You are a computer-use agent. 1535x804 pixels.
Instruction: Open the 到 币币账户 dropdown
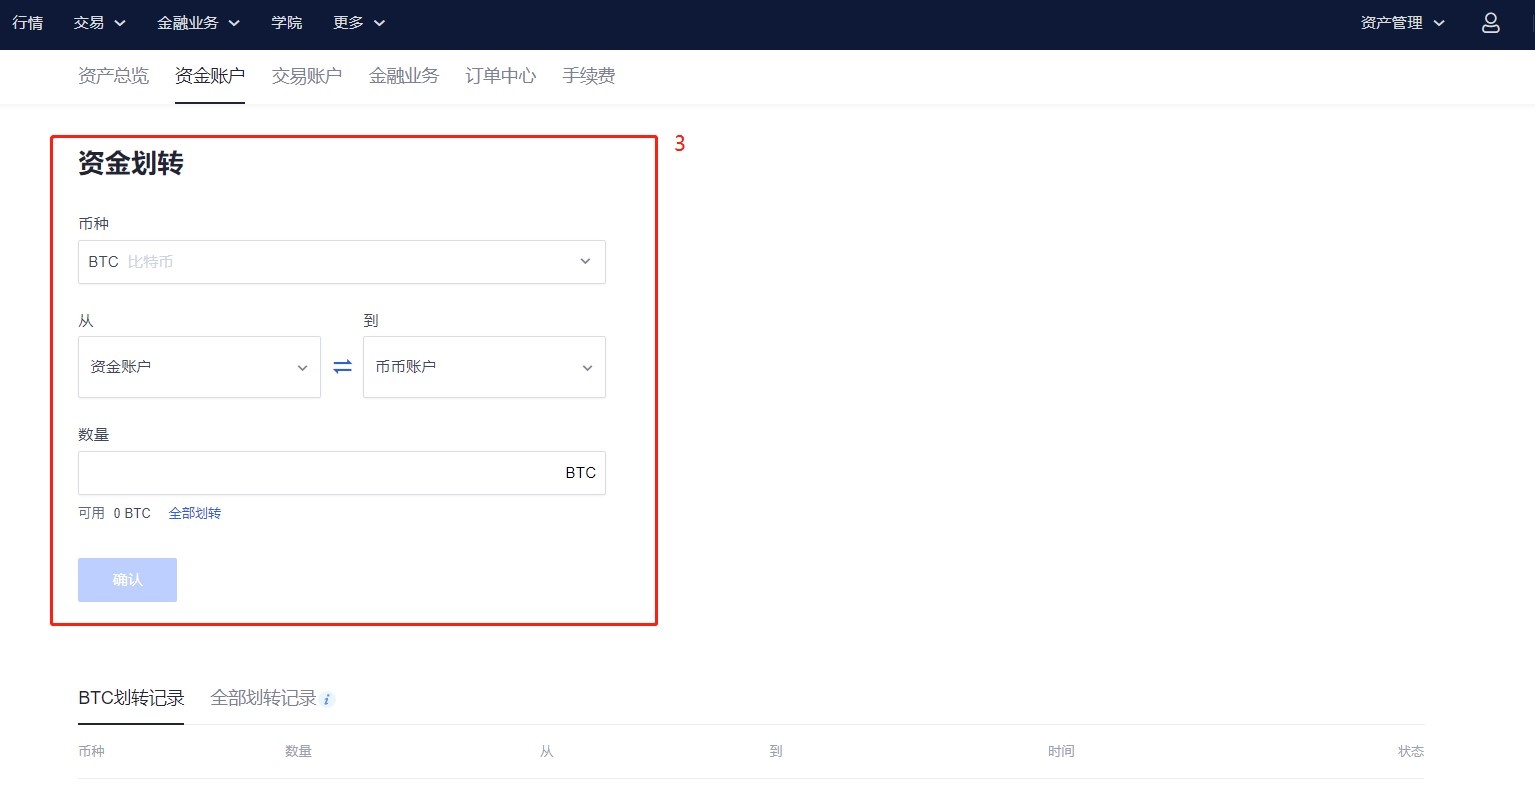pos(484,367)
